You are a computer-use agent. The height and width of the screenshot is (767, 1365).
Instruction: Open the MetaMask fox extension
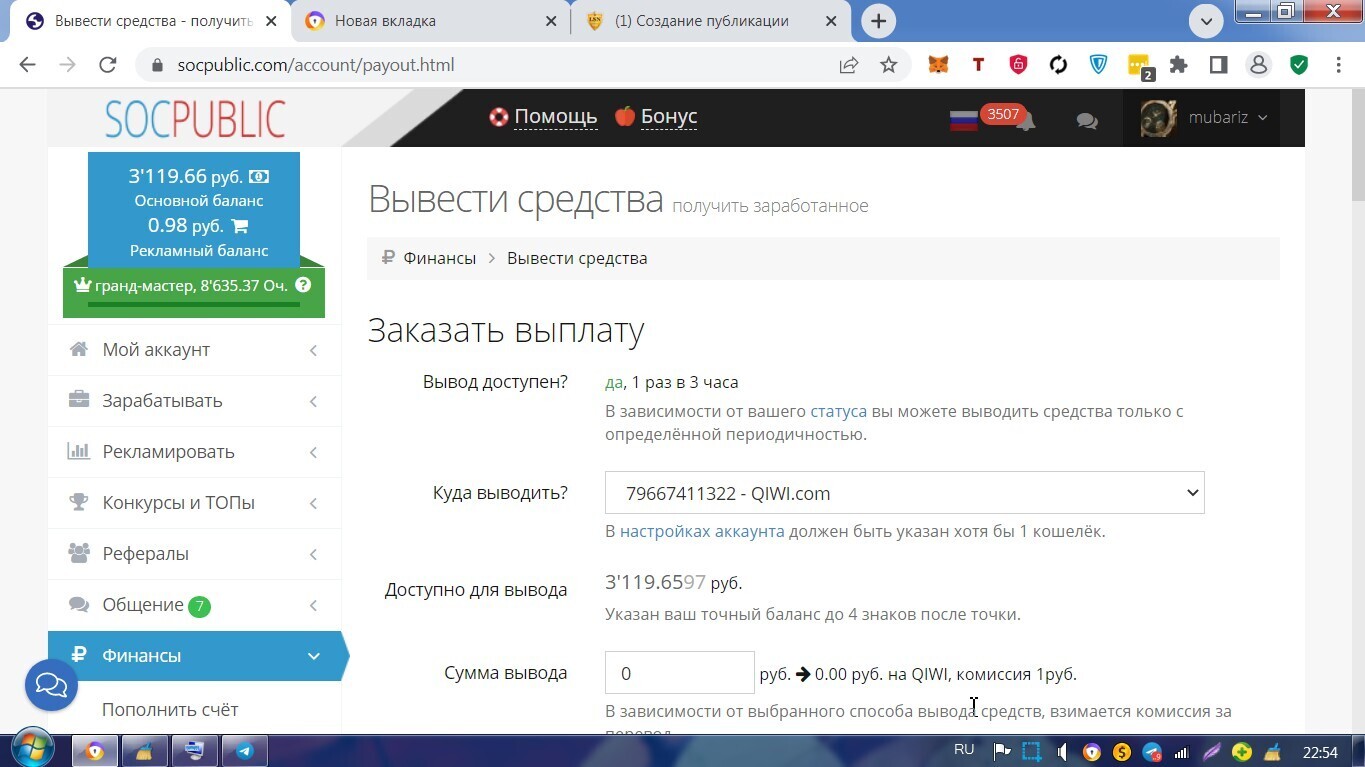[937, 64]
